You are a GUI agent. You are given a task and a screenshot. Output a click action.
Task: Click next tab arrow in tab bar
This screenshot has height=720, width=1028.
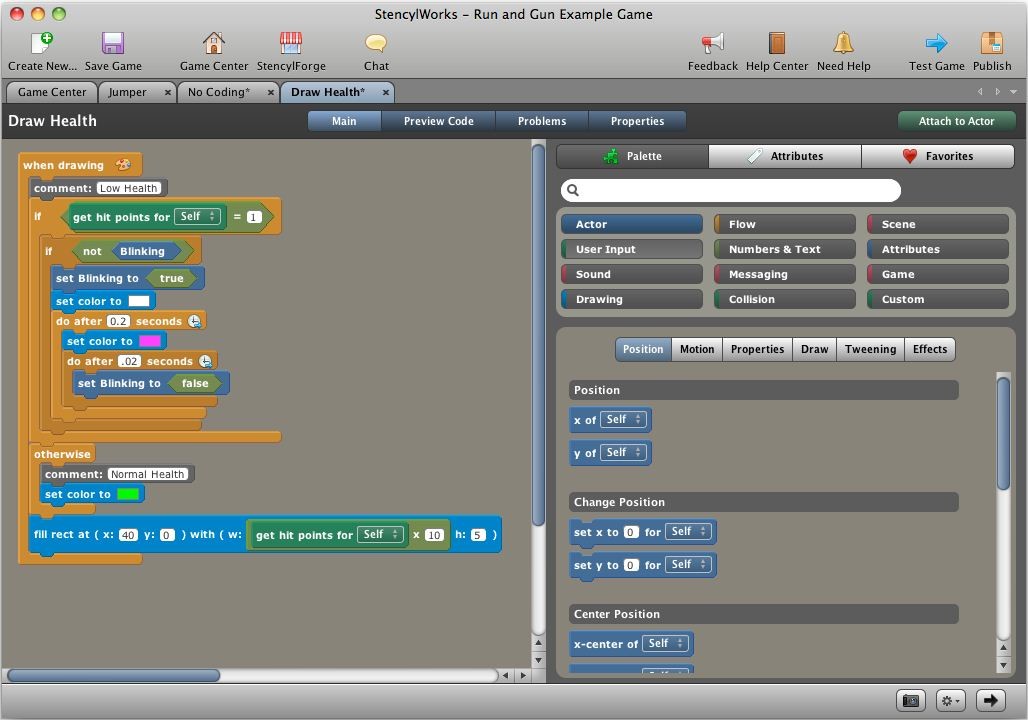pyautogui.click(x=997, y=92)
